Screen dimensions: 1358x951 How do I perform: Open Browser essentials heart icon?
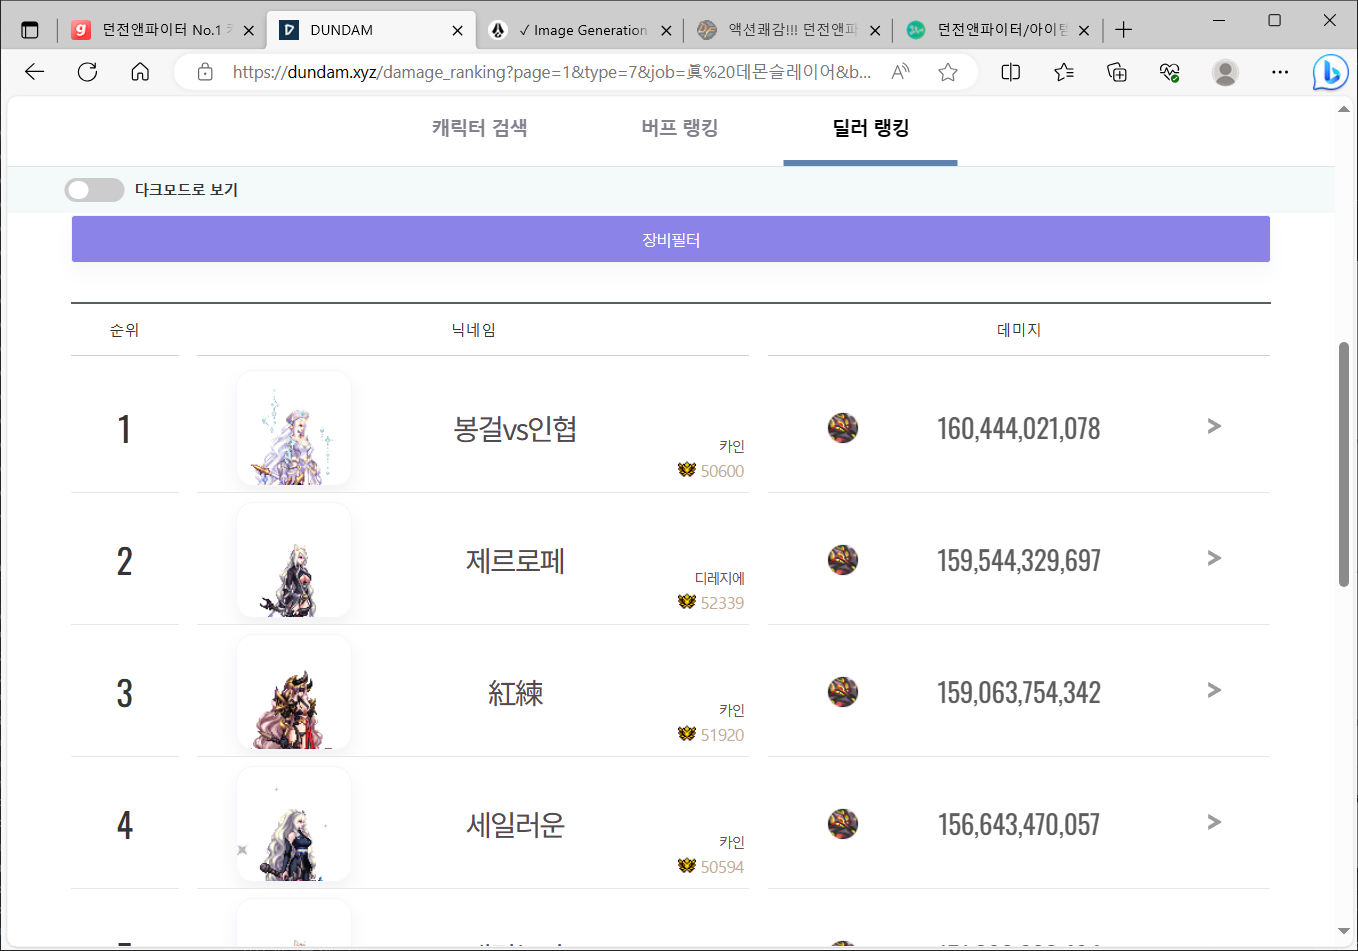coord(1170,72)
